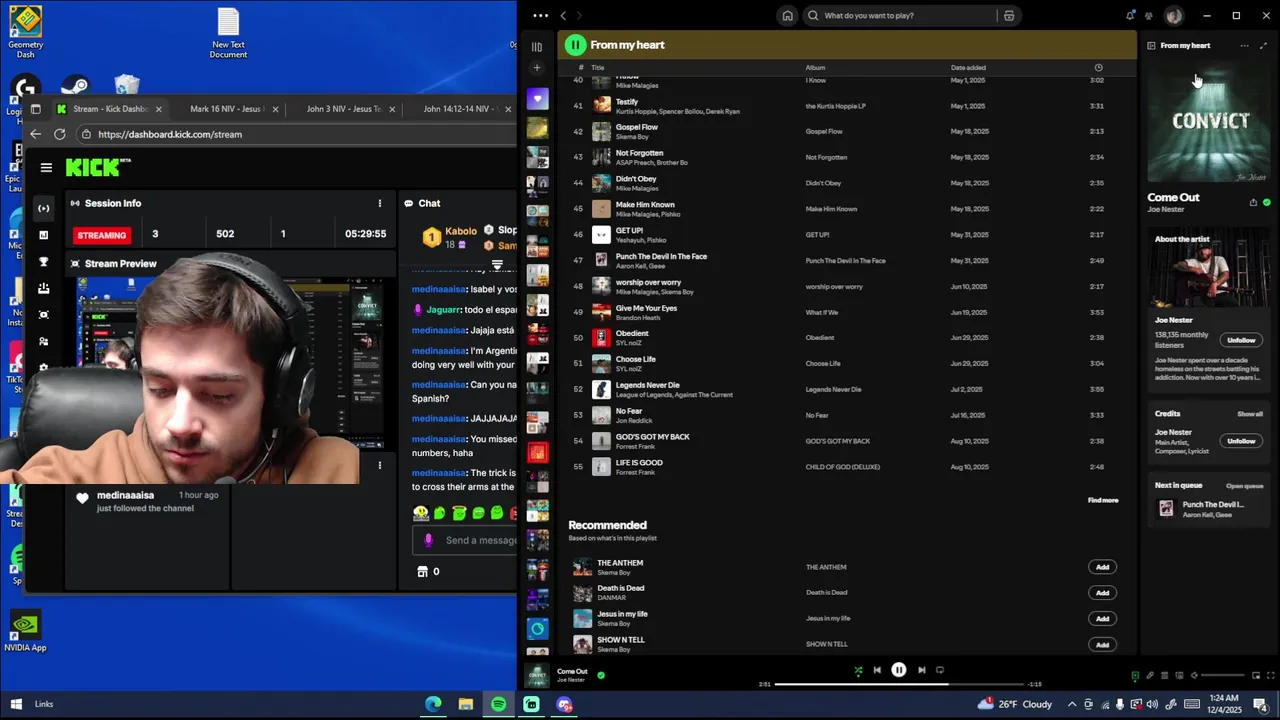Image resolution: width=1280 pixels, height=720 pixels.
Task: Toggle shuffle in Spotify player bar
Action: click(857, 670)
